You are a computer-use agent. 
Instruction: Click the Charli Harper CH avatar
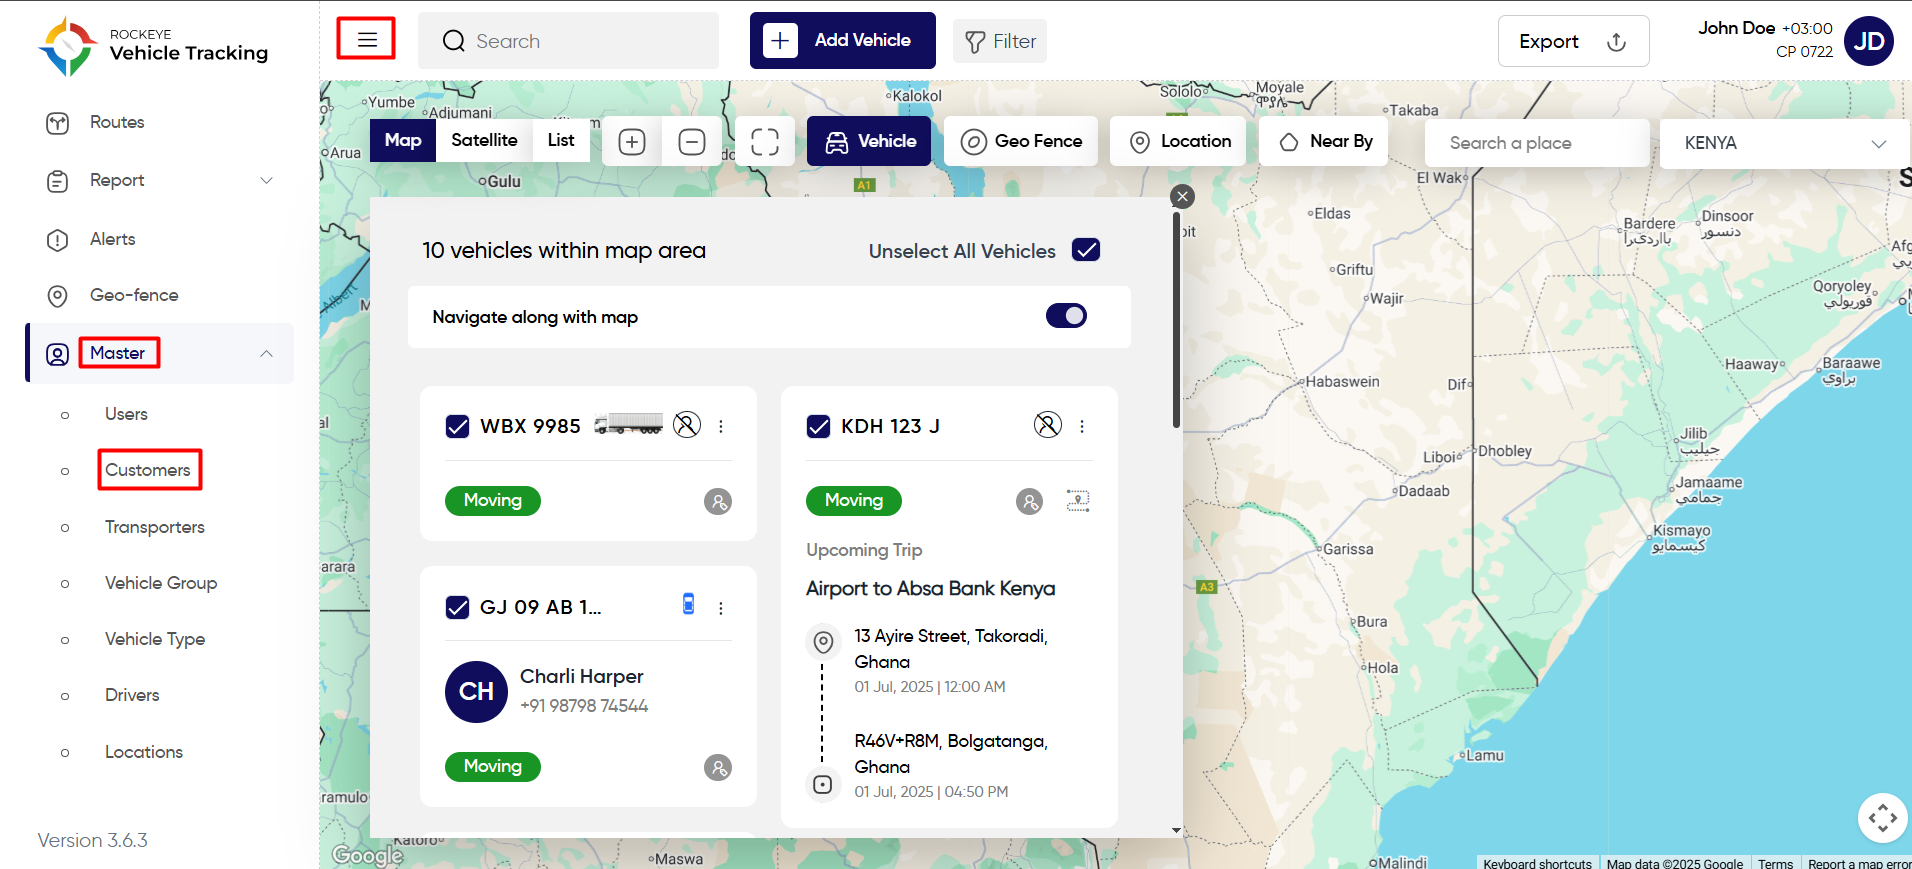click(x=476, y=692)
